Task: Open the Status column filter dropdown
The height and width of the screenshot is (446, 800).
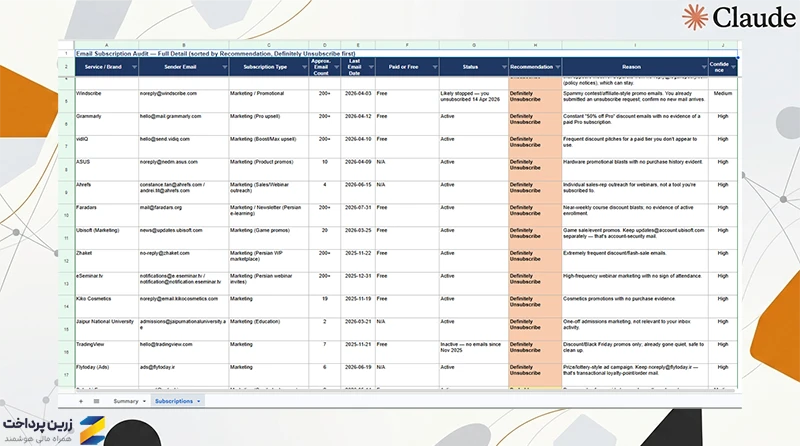Action: point(504,67)
